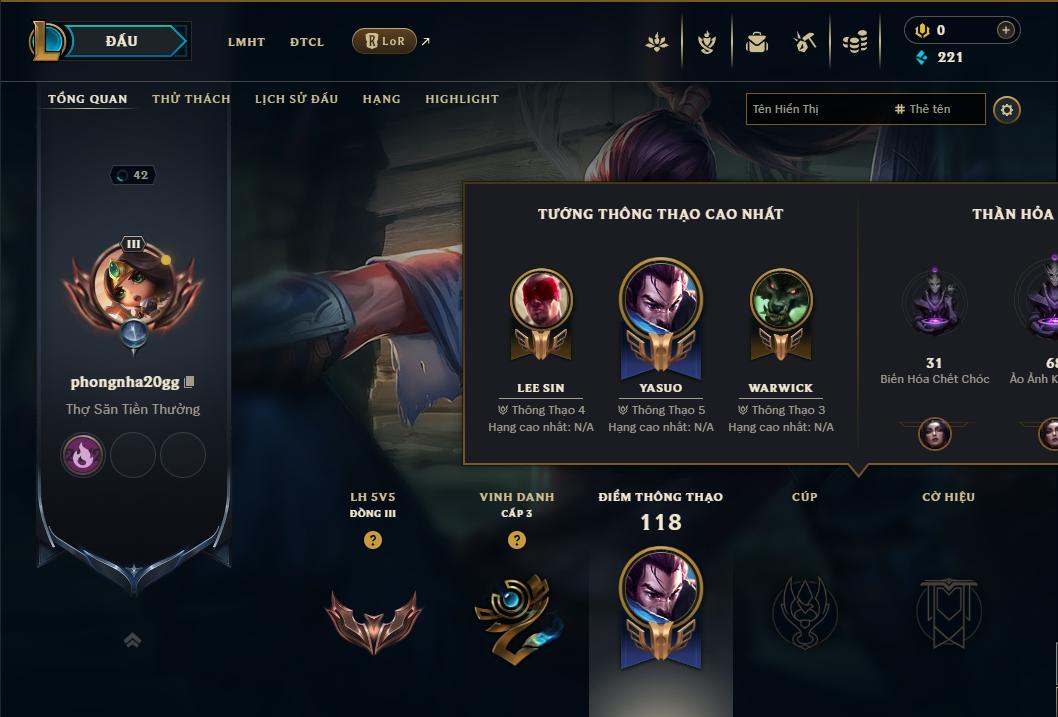The width and height of the screenshot is (1058, 717).
Task: Open LoR external game link
Action: (385, 41)
